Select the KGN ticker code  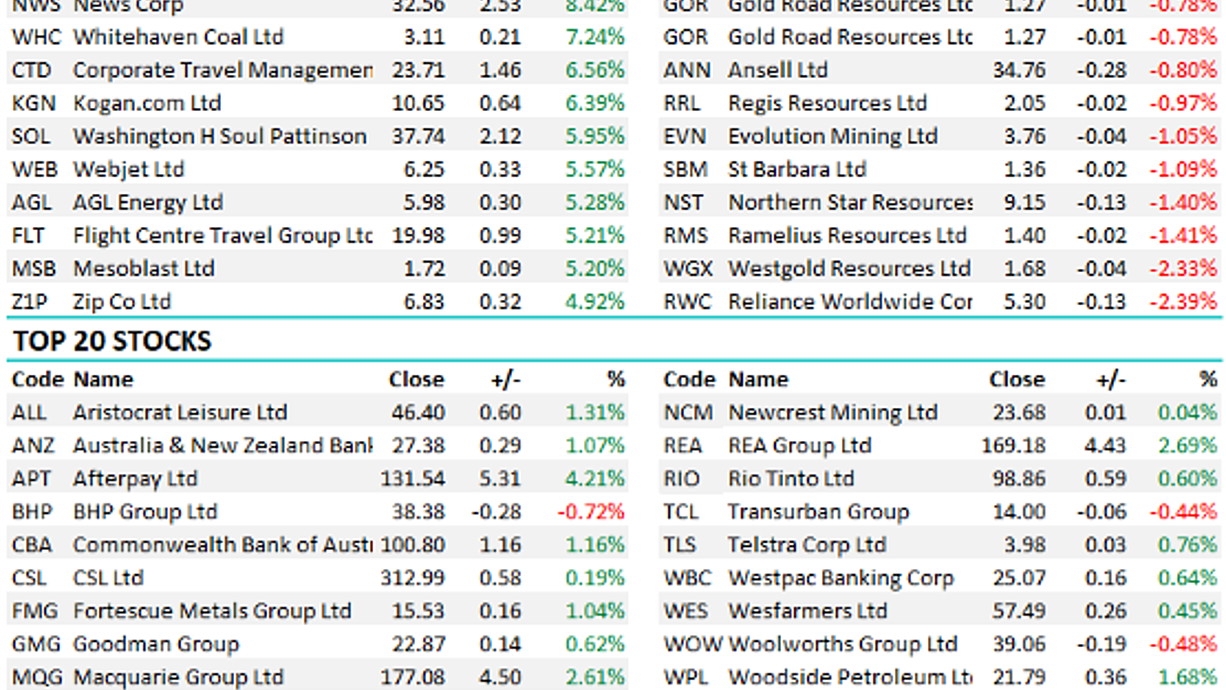pyautogui.click(x=33, y=103)
